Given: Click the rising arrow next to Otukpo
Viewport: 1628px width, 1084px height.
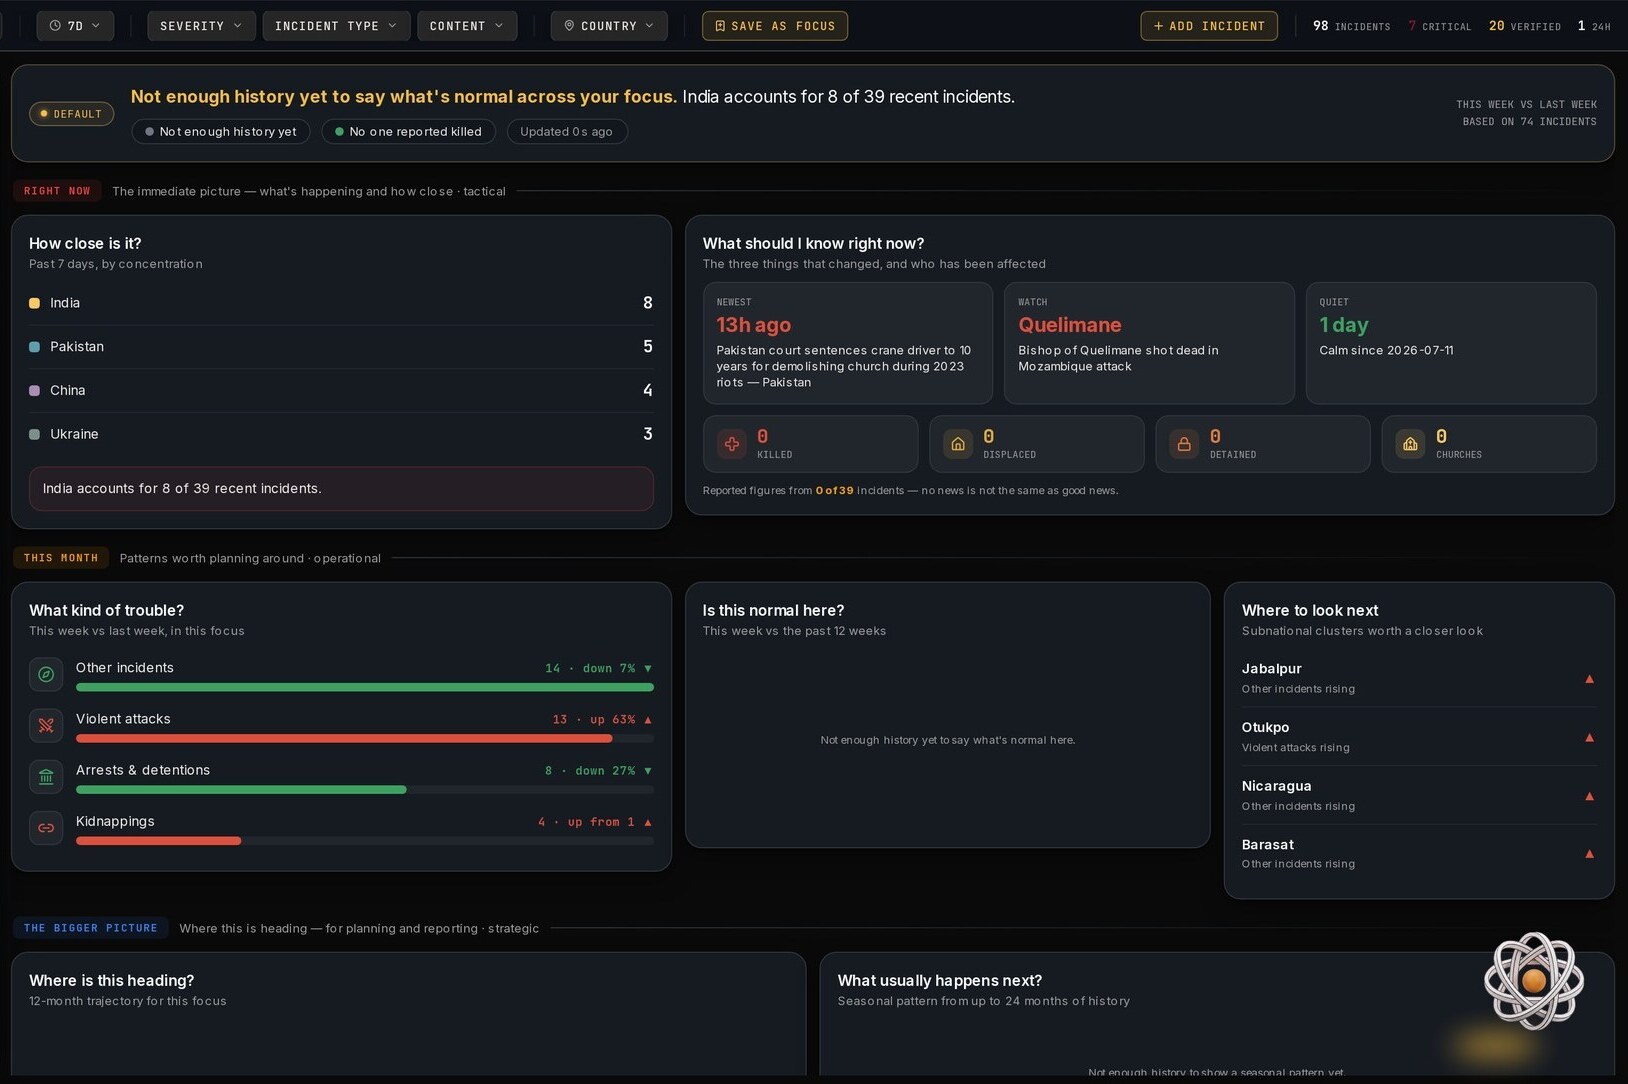Looking at the screenshot, I should [1589, 738].
